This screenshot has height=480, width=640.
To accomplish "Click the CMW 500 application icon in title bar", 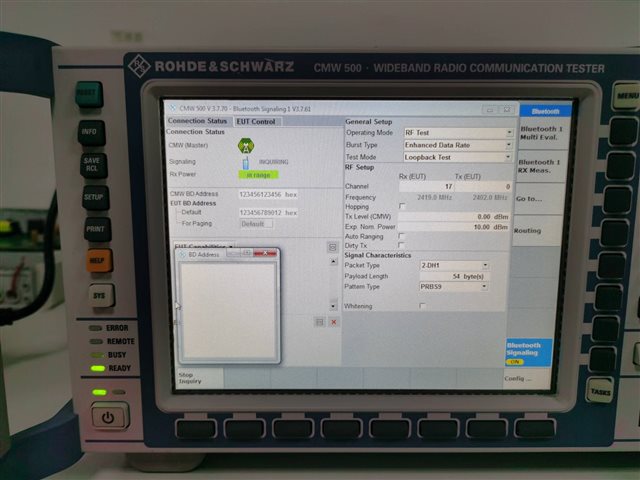I will tap(173, 108).
